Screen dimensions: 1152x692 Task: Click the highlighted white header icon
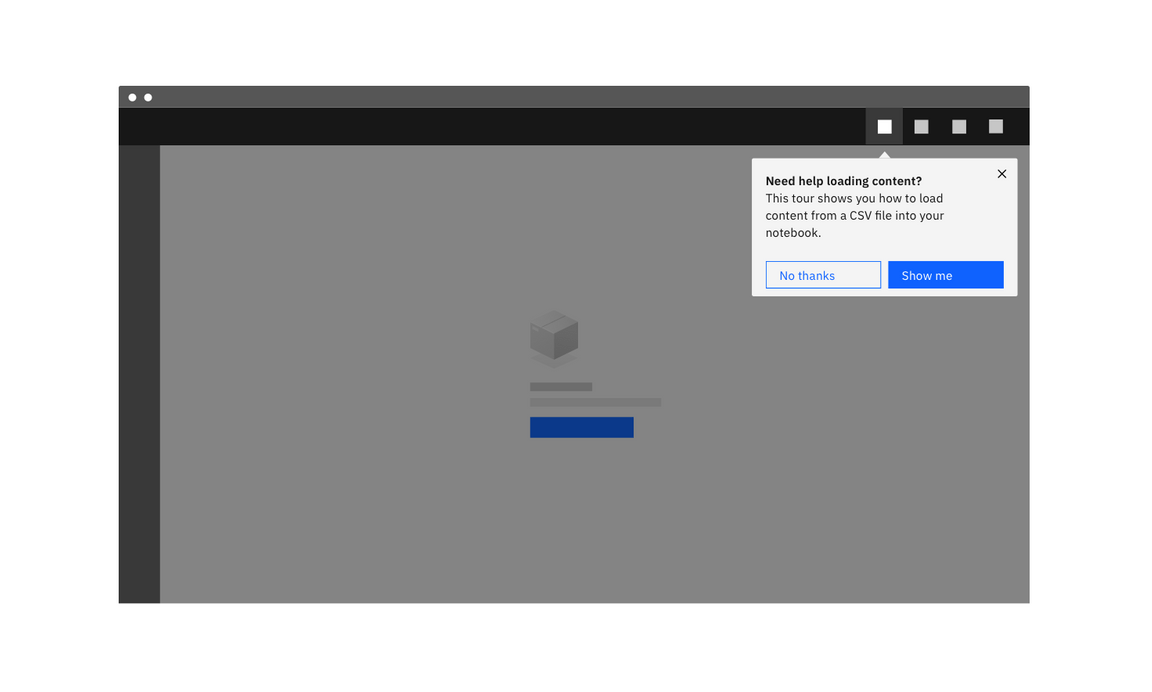point(884,126)
